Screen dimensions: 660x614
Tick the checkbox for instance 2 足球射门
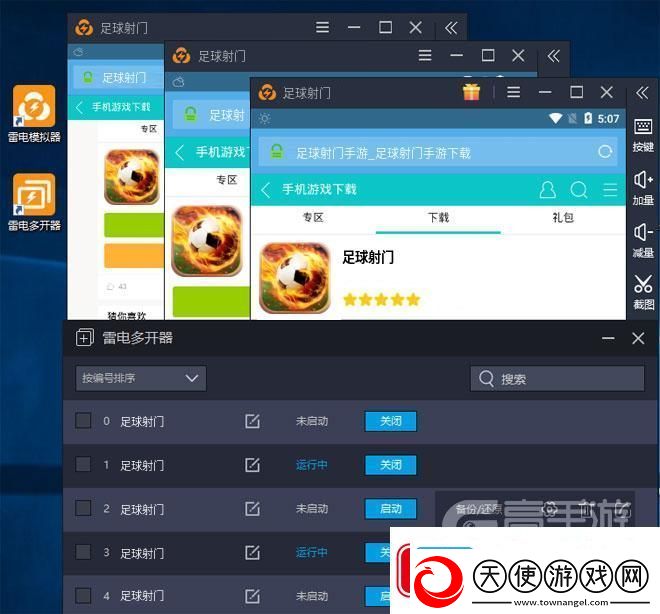click(x=83, y=508)
